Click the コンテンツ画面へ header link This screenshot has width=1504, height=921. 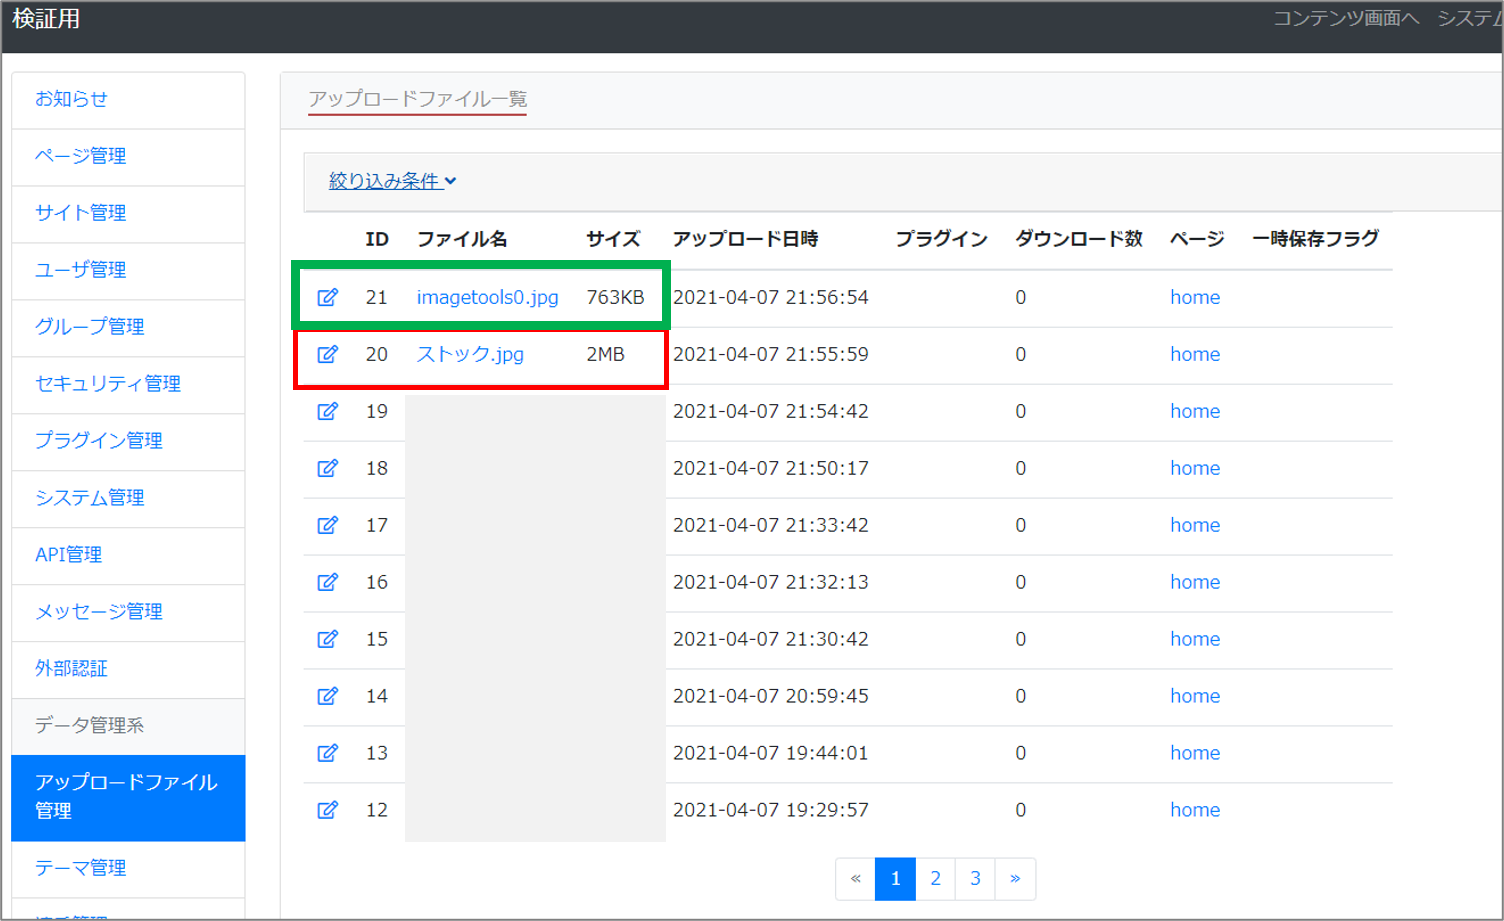(x=1345, y=19)
